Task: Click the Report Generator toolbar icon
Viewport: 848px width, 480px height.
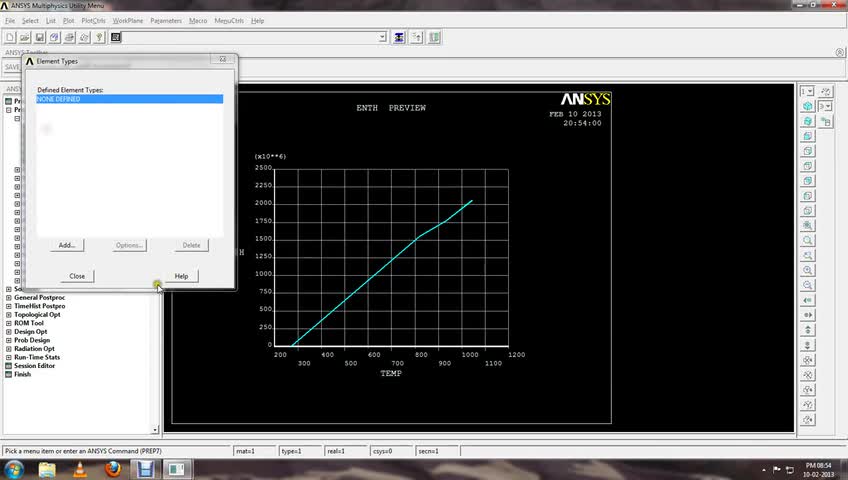Action: point(84,37)
